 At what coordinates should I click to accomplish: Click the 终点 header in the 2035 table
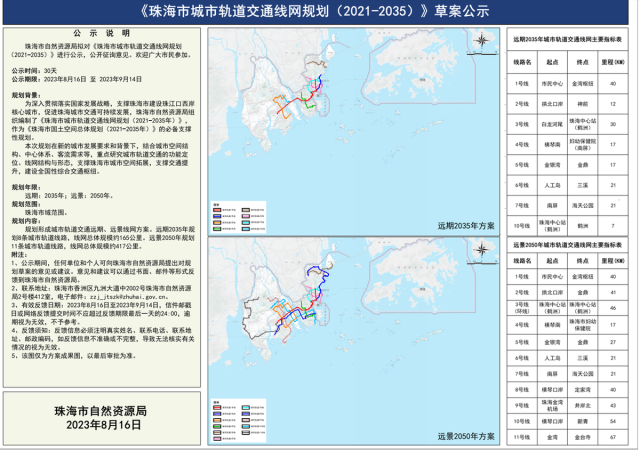tap(582, 62)
